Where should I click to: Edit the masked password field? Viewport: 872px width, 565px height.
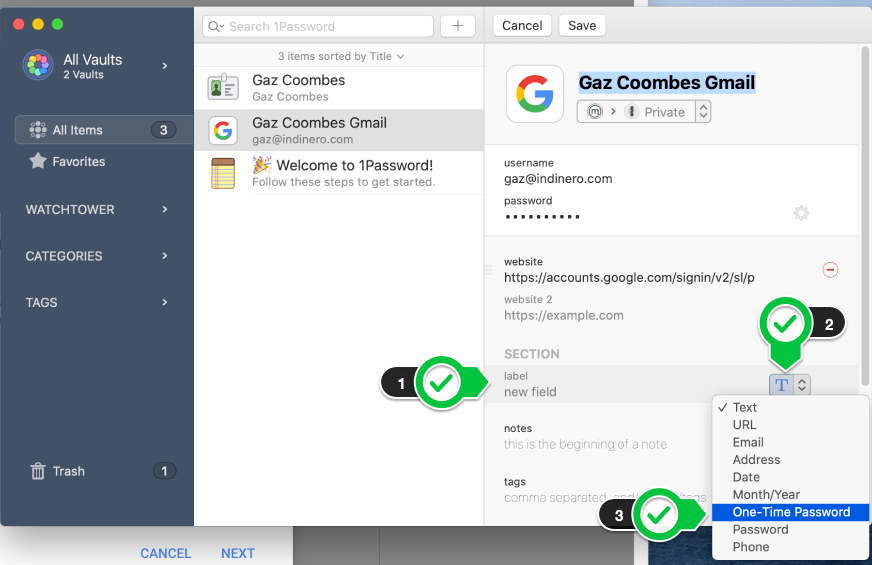[x=542, y=216]
